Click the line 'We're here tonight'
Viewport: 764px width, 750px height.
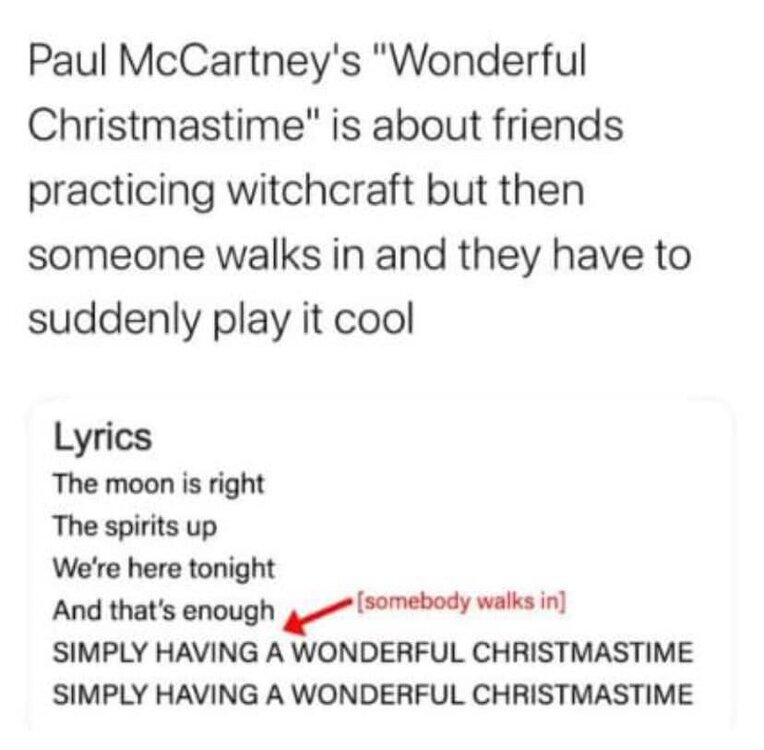(x=164, y=569)
